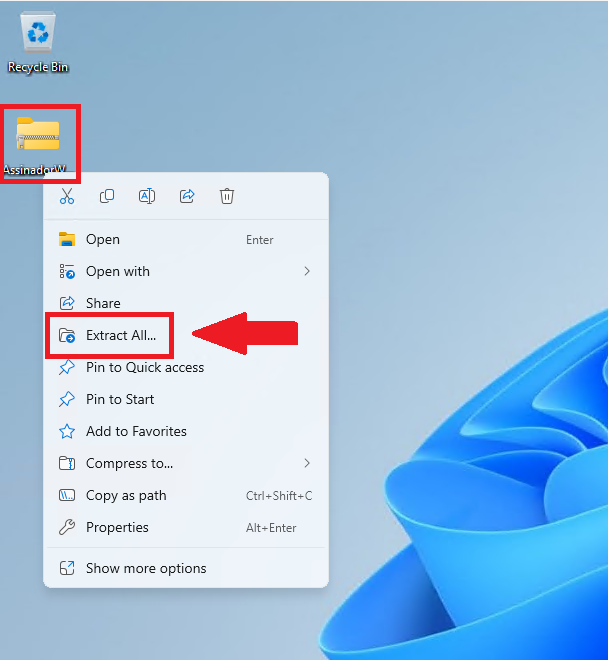Click the zip icon beside Compress to...

(x=67, y=463)
